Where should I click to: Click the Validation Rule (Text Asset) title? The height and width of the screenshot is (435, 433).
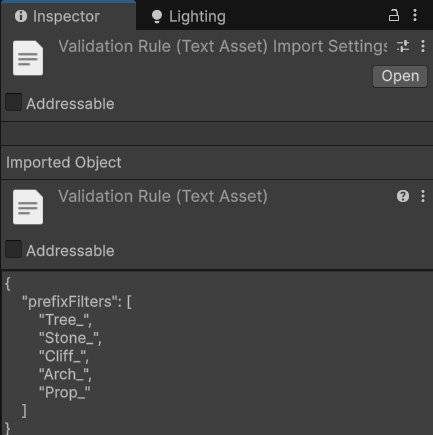(x=163, y=196)
